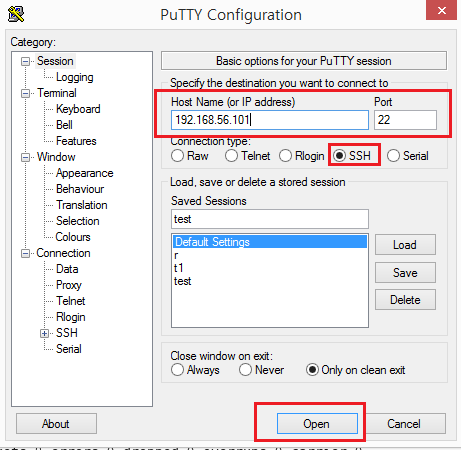Collapse the Session tree node
Viewport: 461px width, 450px height.
(25, 61)
